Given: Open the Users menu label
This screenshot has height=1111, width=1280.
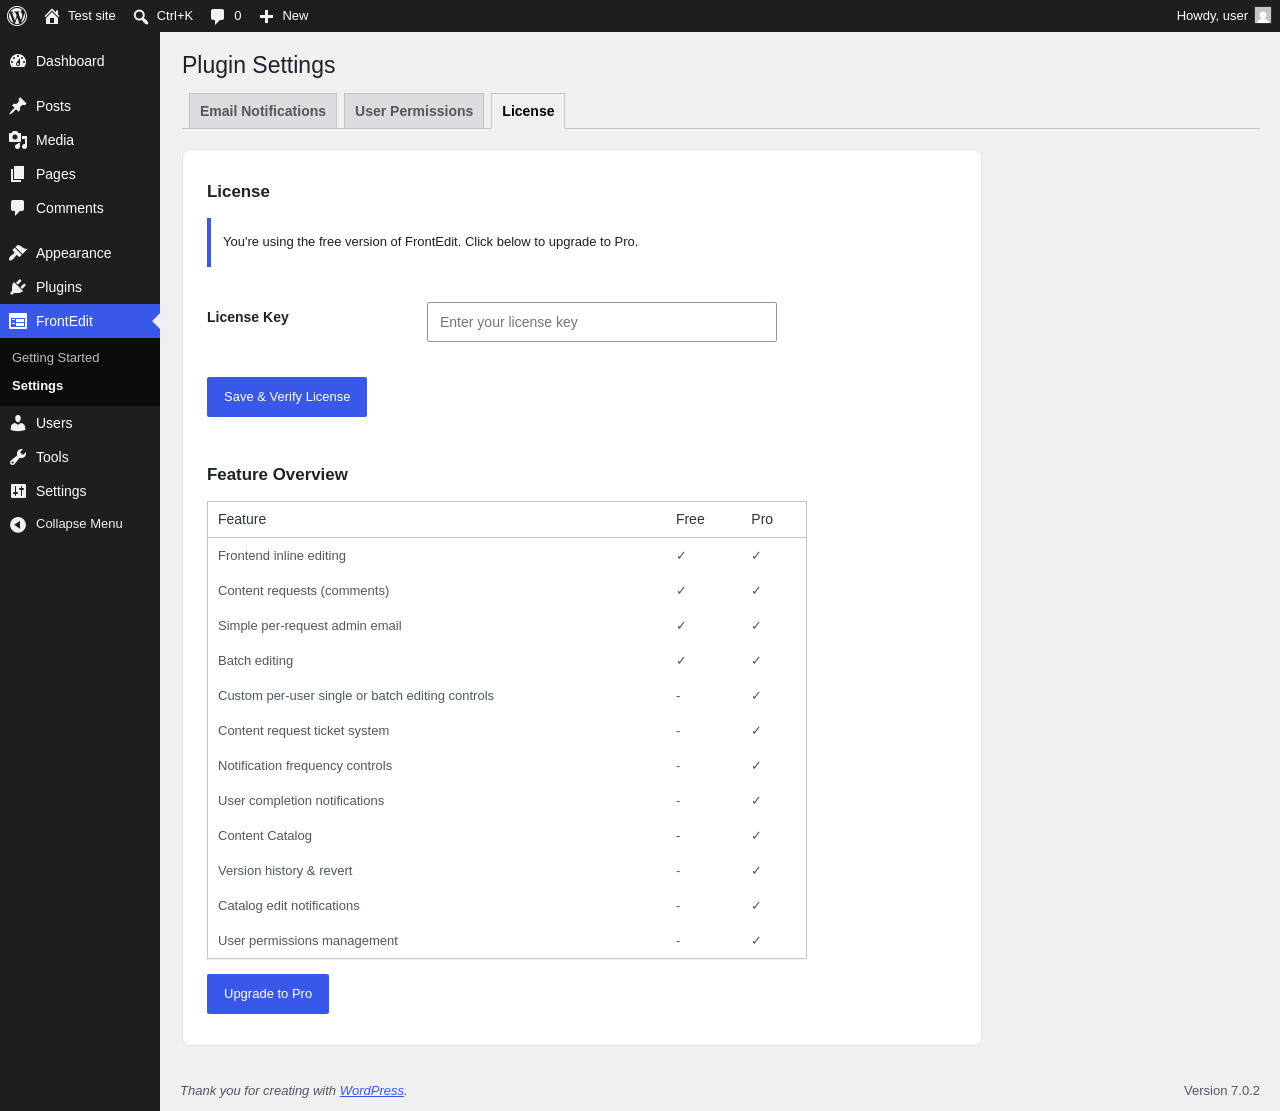Looking at the screenshot, I should pos(54,423).
